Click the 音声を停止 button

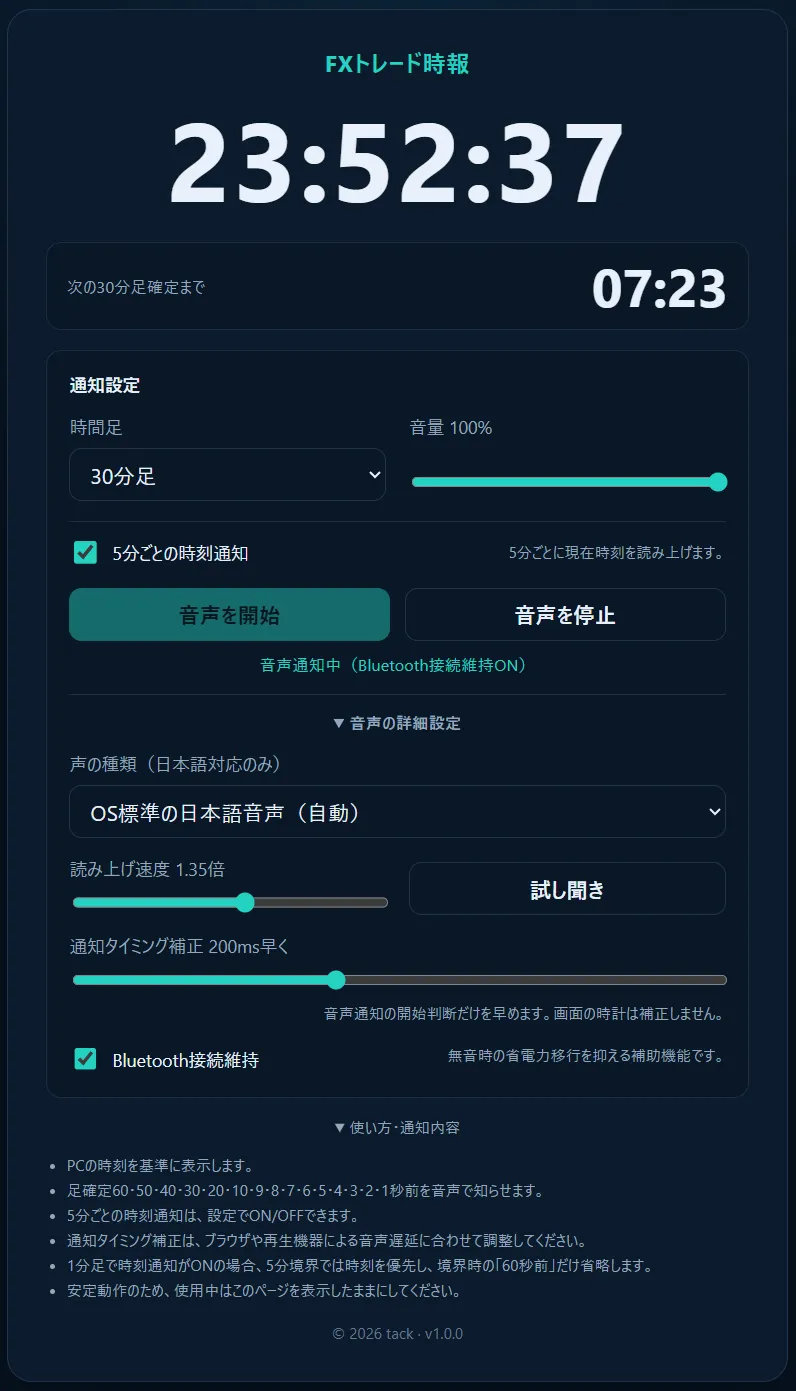(565, 615)
